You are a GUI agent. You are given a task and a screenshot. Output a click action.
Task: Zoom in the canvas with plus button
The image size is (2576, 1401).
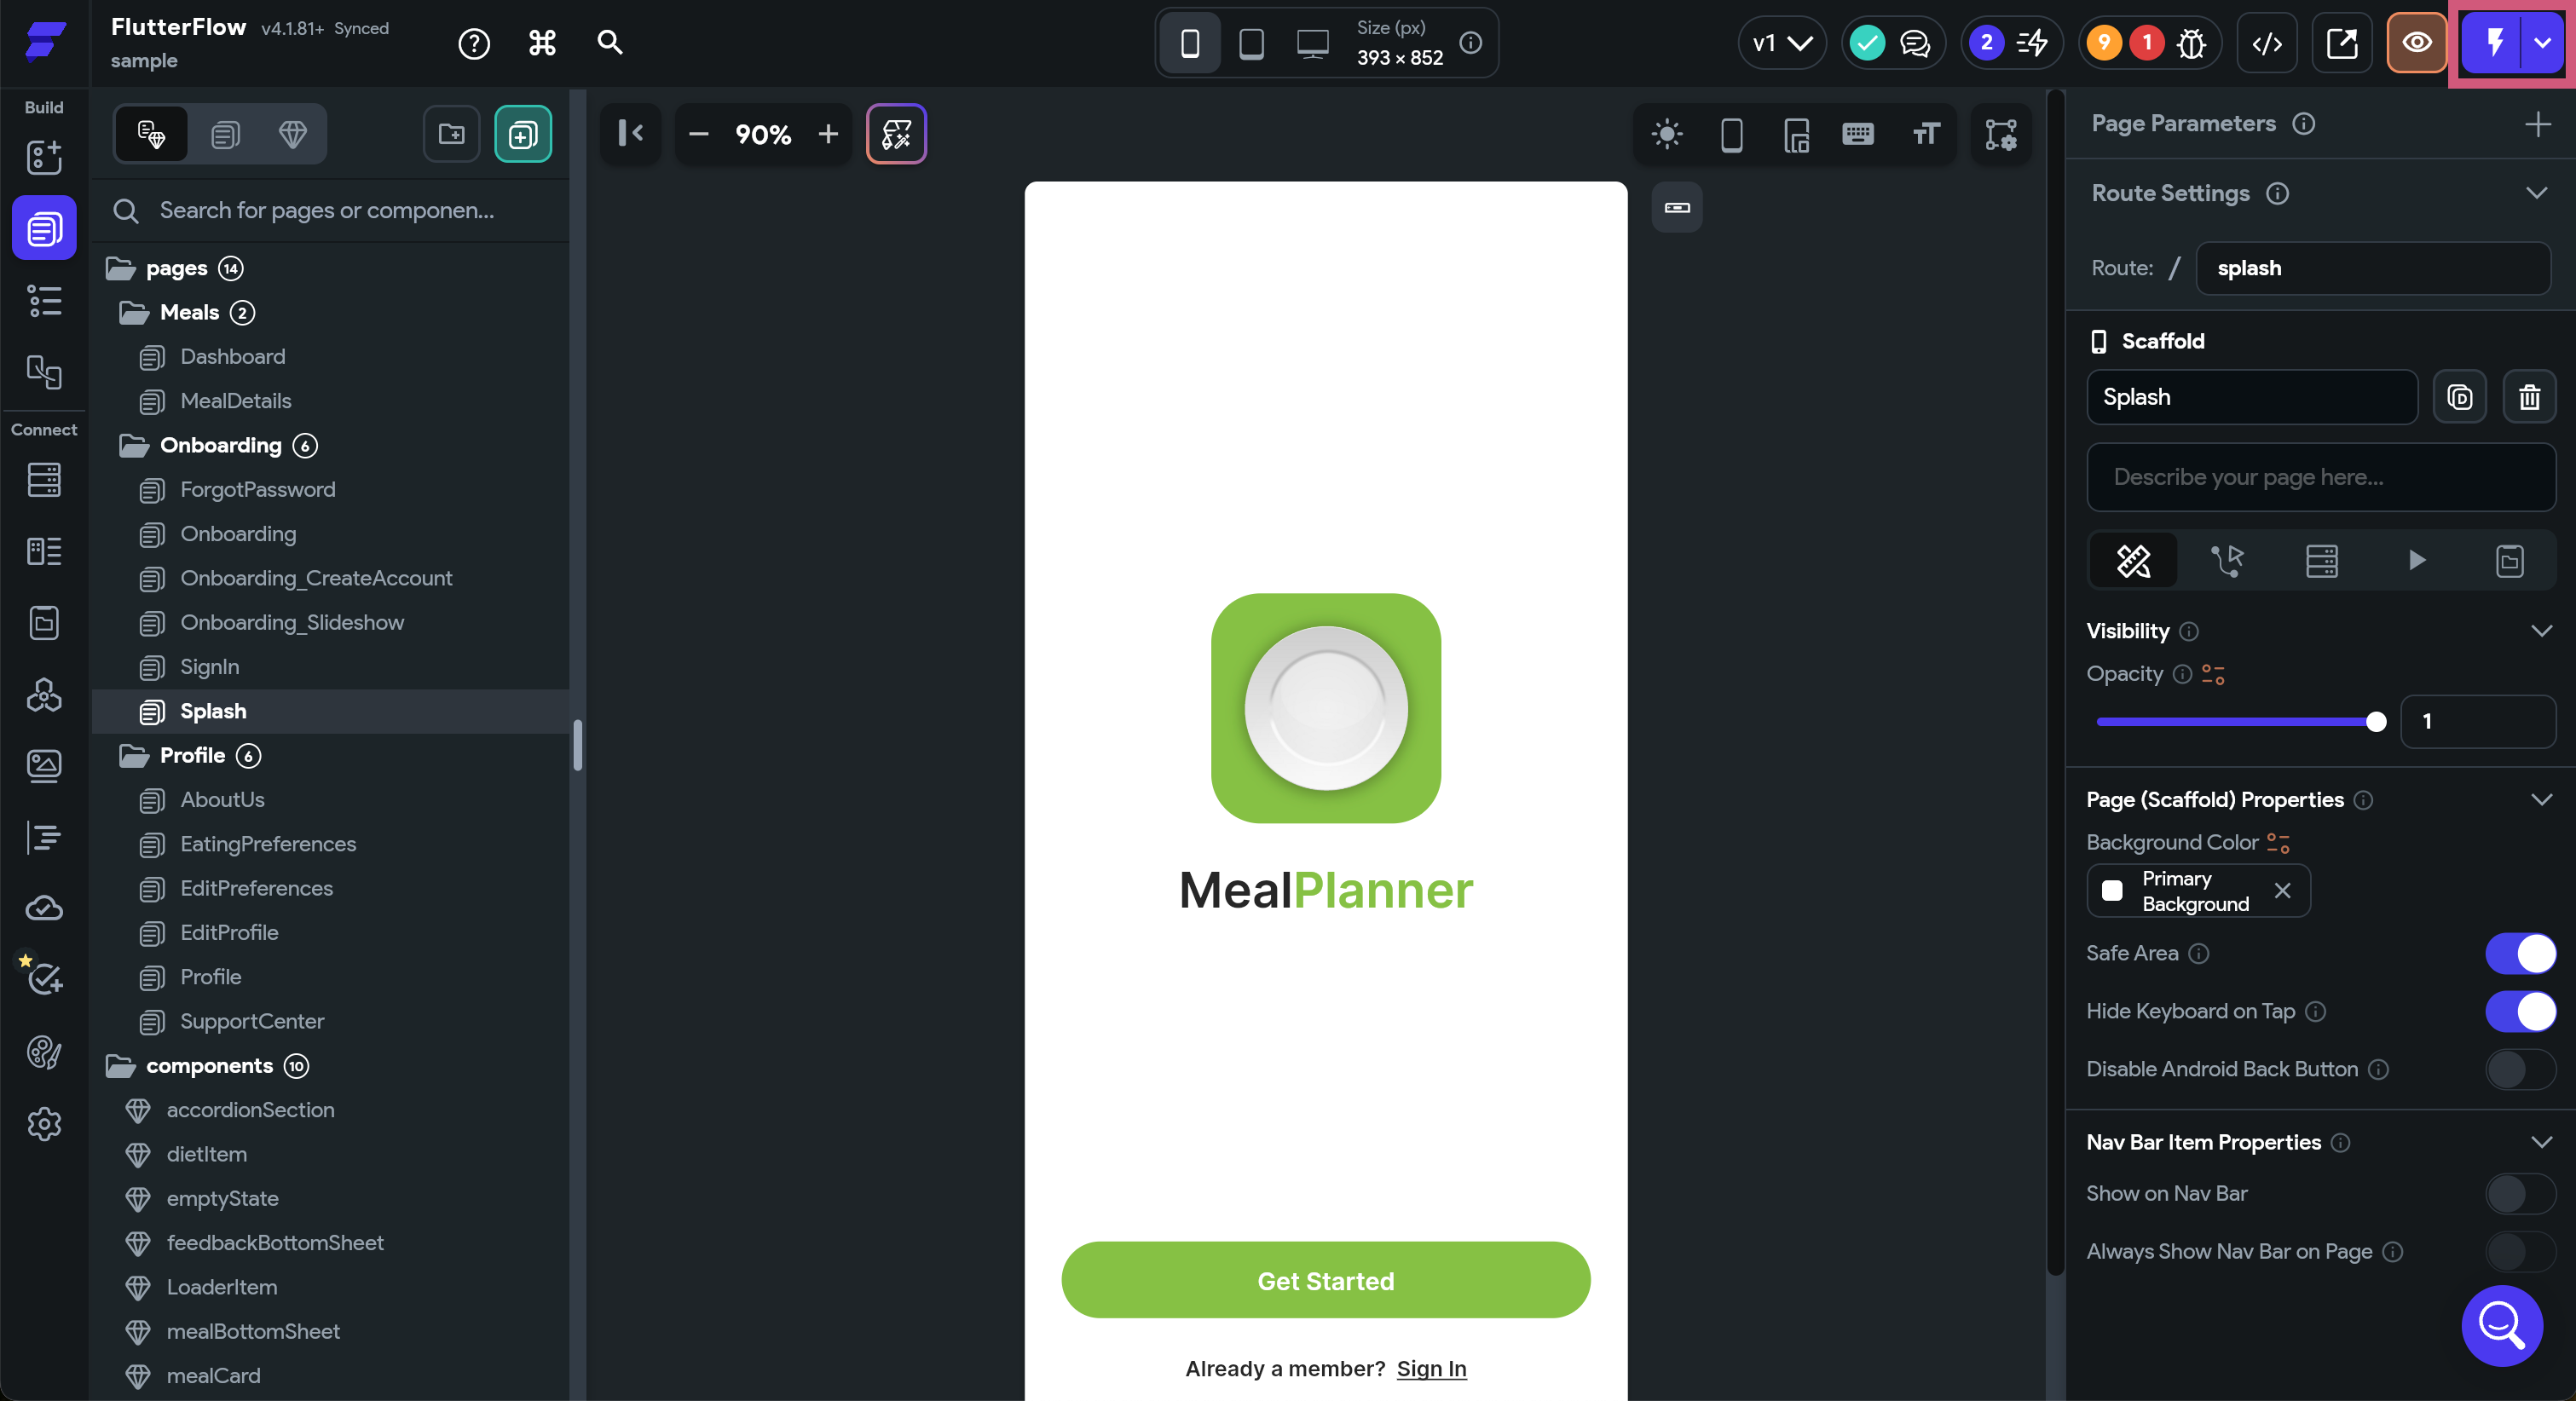tap(828, 134)
